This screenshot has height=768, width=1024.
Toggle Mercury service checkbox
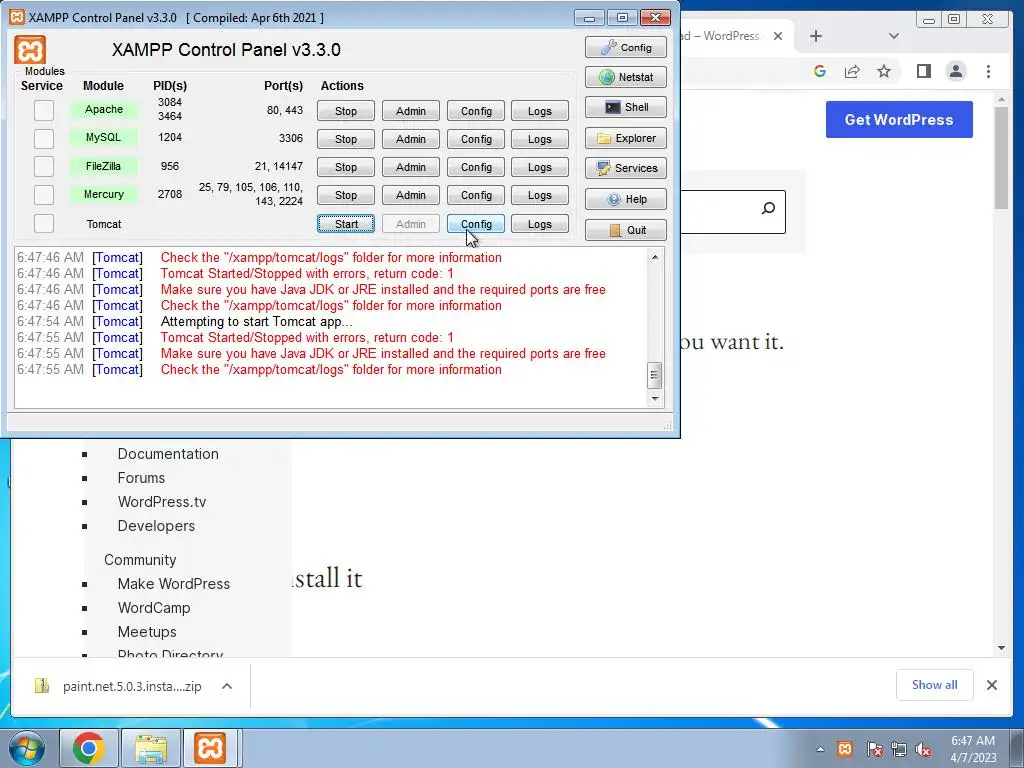[44, 194]
